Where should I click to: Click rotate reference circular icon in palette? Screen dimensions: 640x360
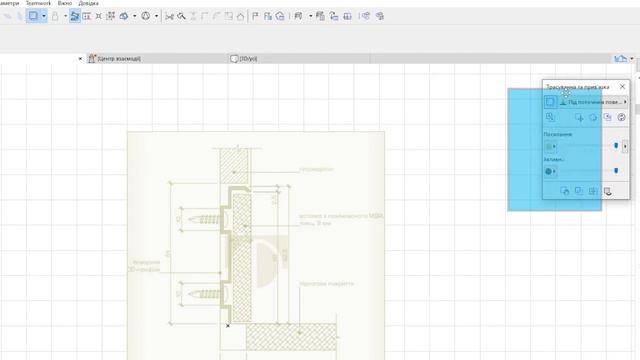point(593,118)
